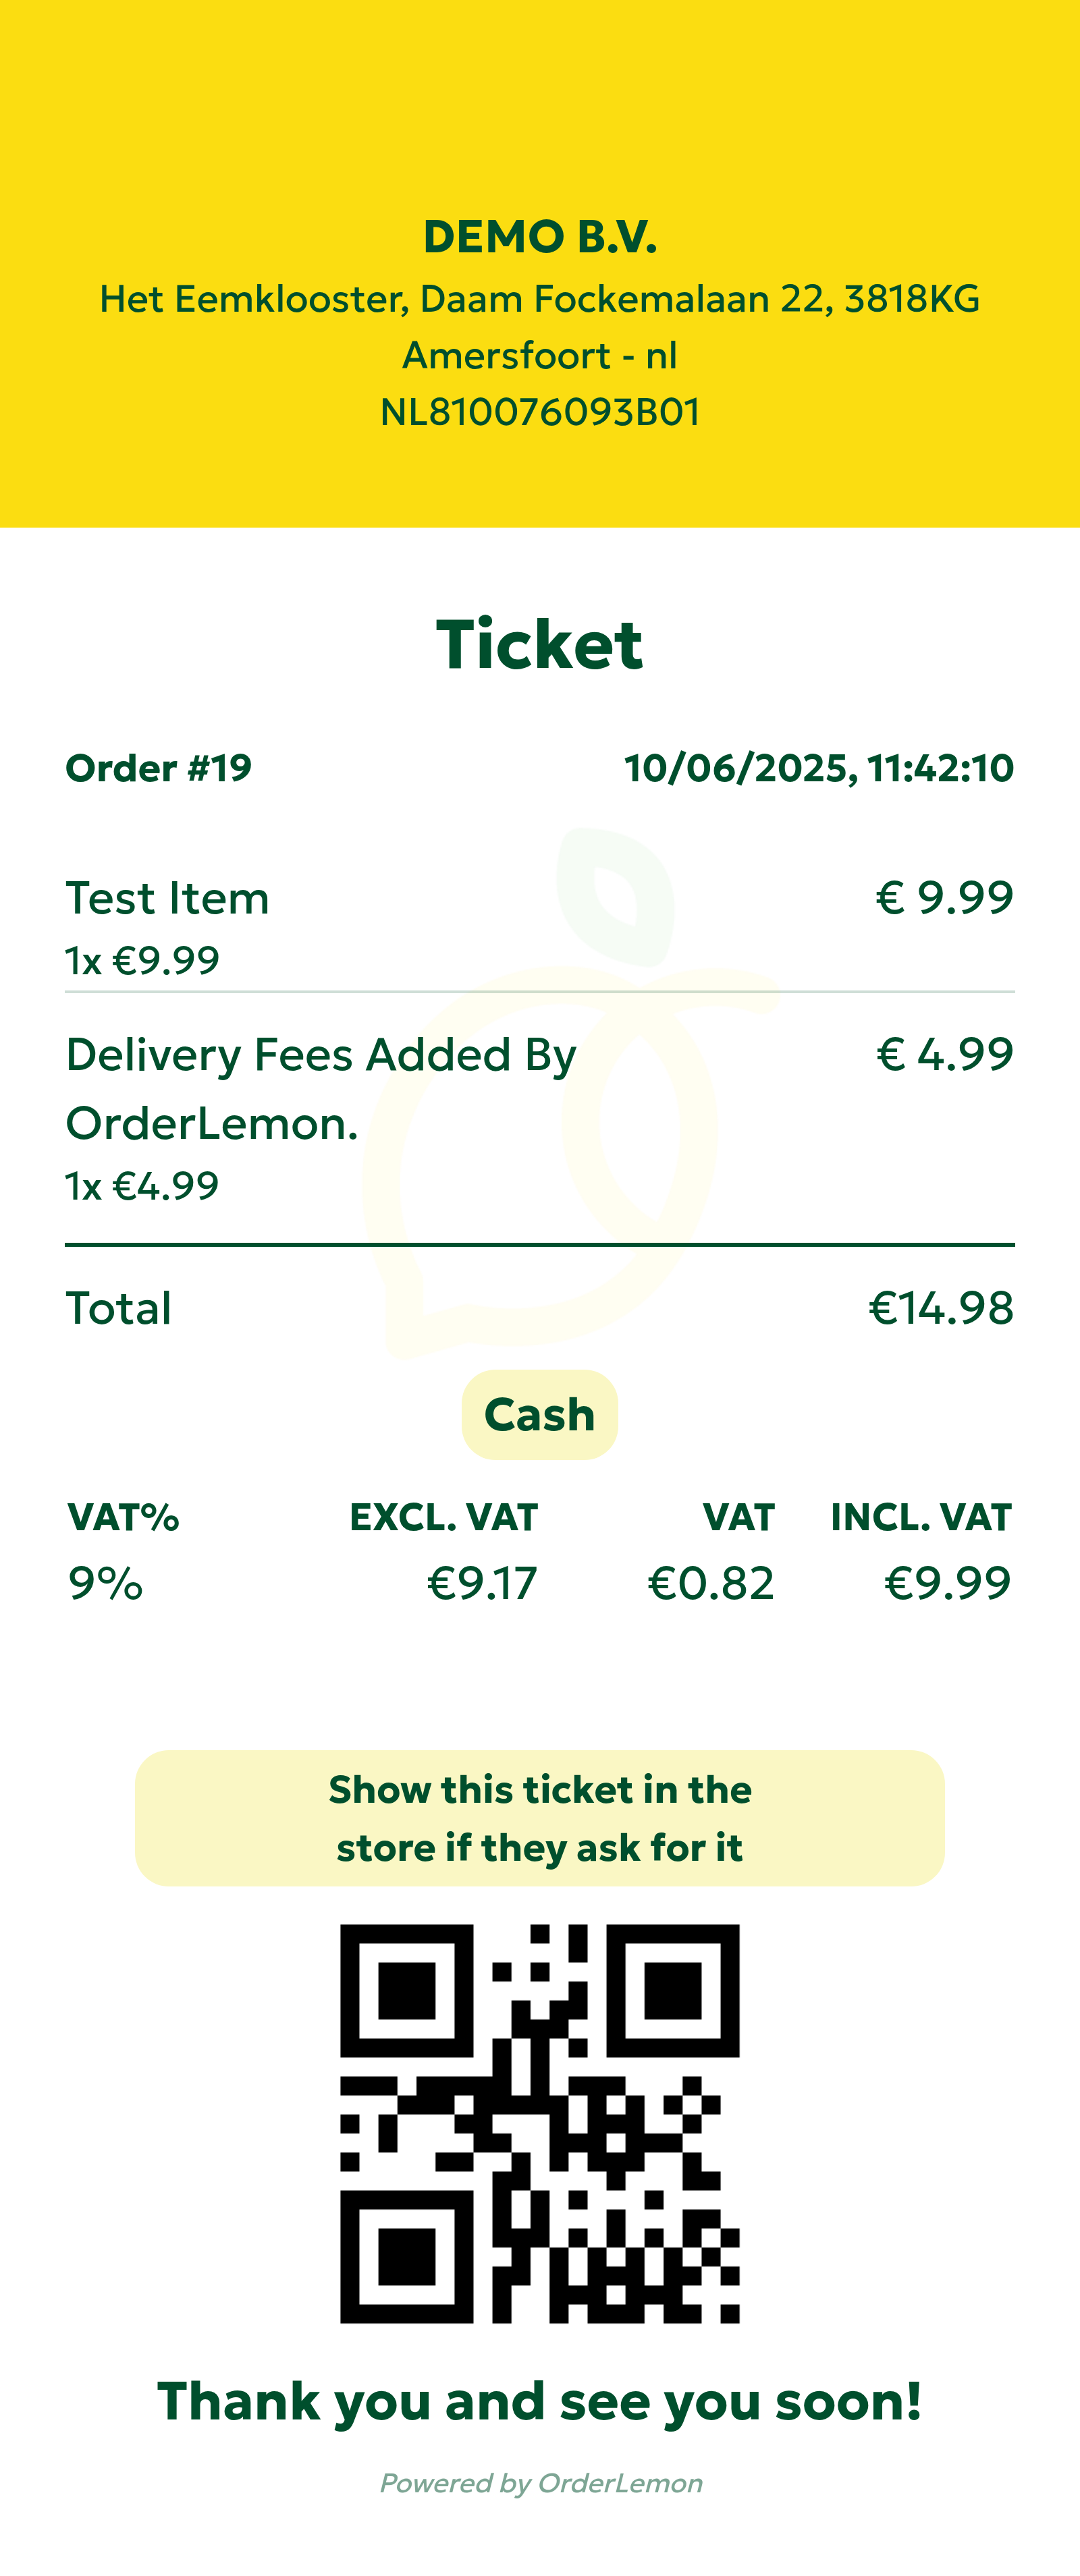Click the Het Eemklooster address line

[540, 299]
